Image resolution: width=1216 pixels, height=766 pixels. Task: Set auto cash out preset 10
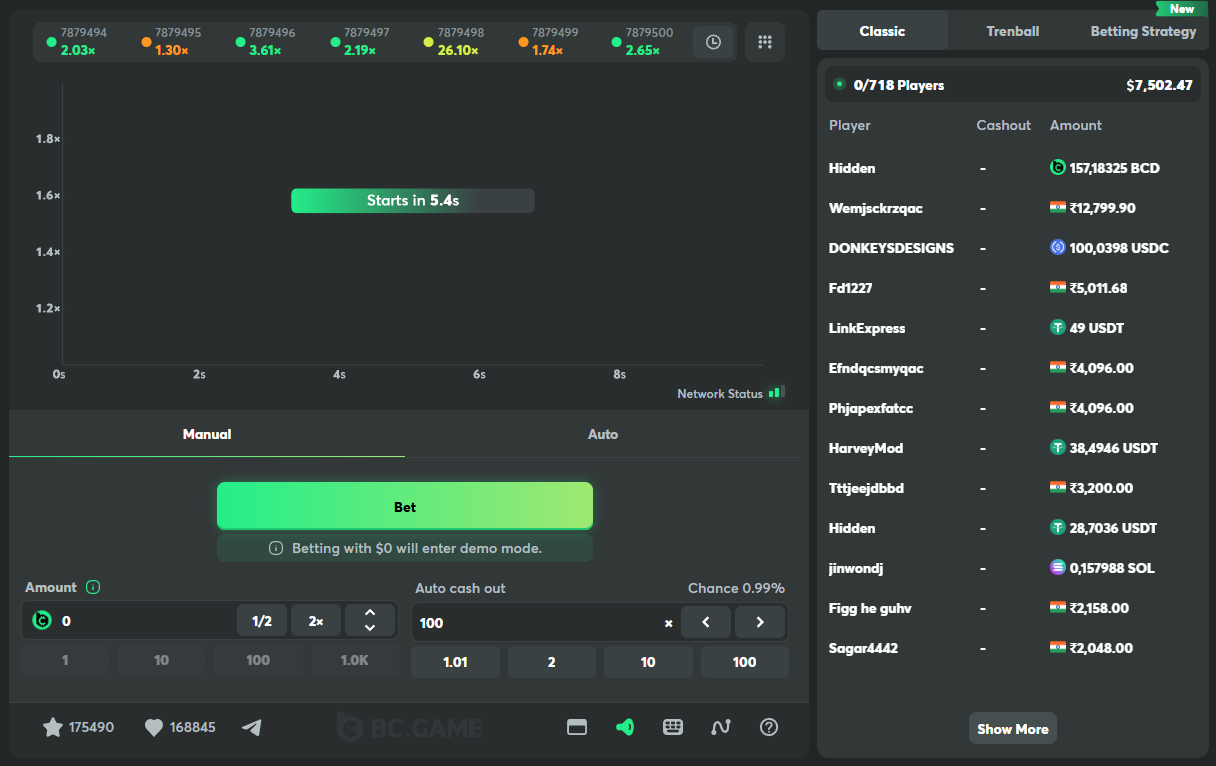pyautogui.click(x=648, y=662)
